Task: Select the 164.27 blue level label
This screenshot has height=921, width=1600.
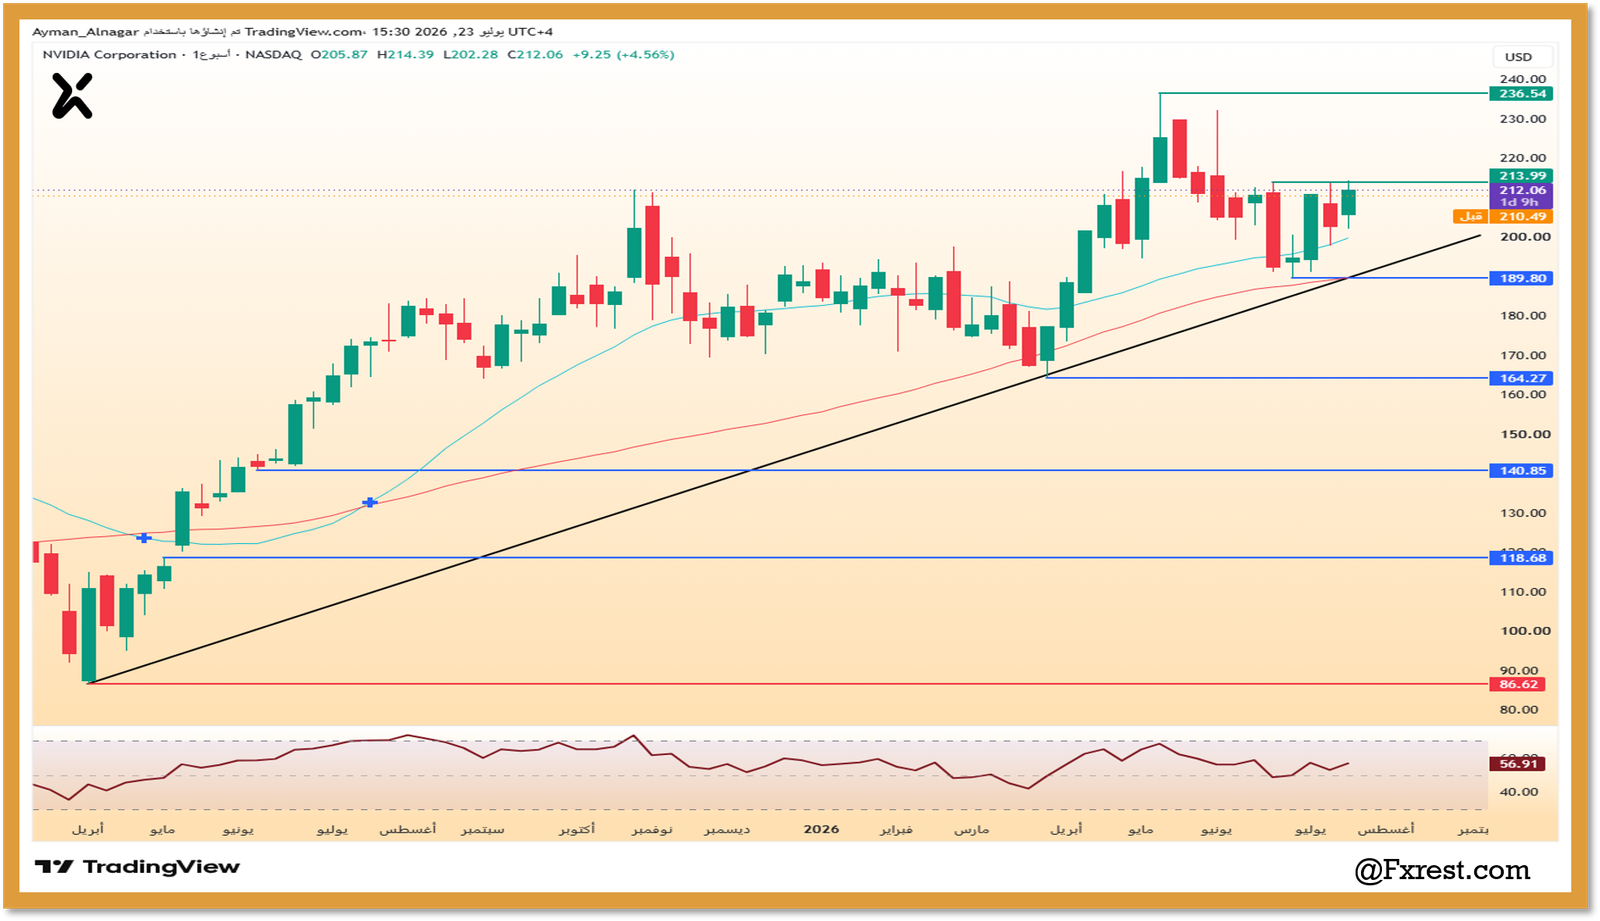Action: [1522, 378]
